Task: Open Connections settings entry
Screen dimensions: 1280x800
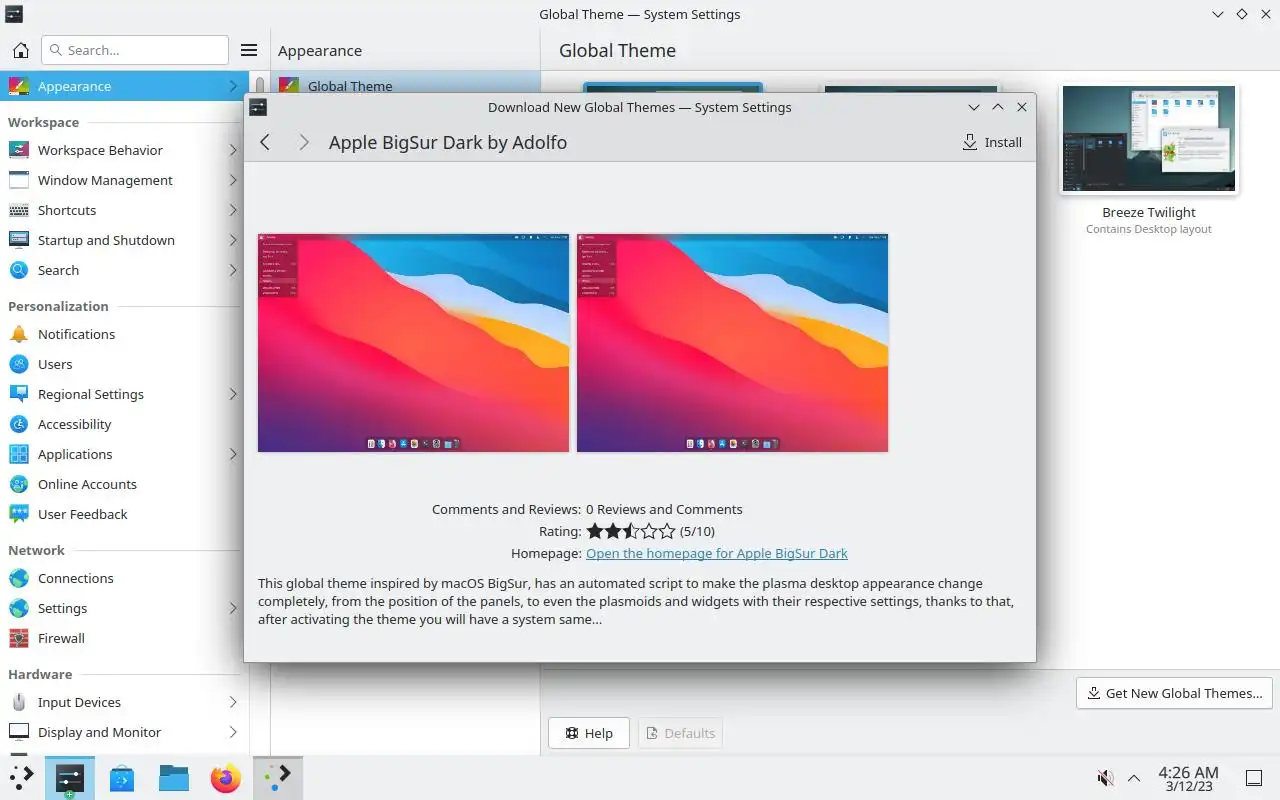Action: 124,578
